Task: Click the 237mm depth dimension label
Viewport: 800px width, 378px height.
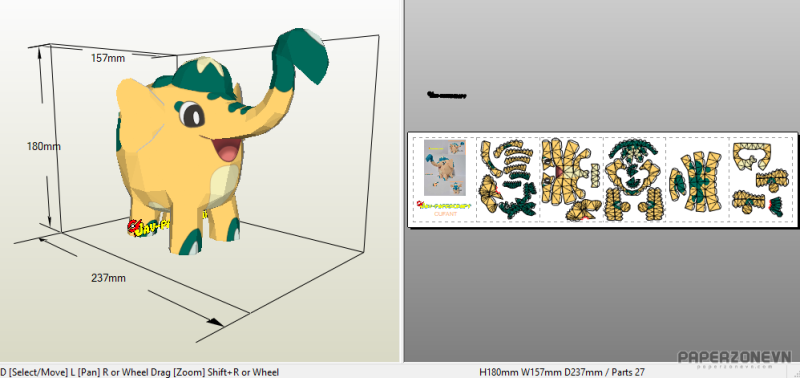Action: [x=109, y=278]
